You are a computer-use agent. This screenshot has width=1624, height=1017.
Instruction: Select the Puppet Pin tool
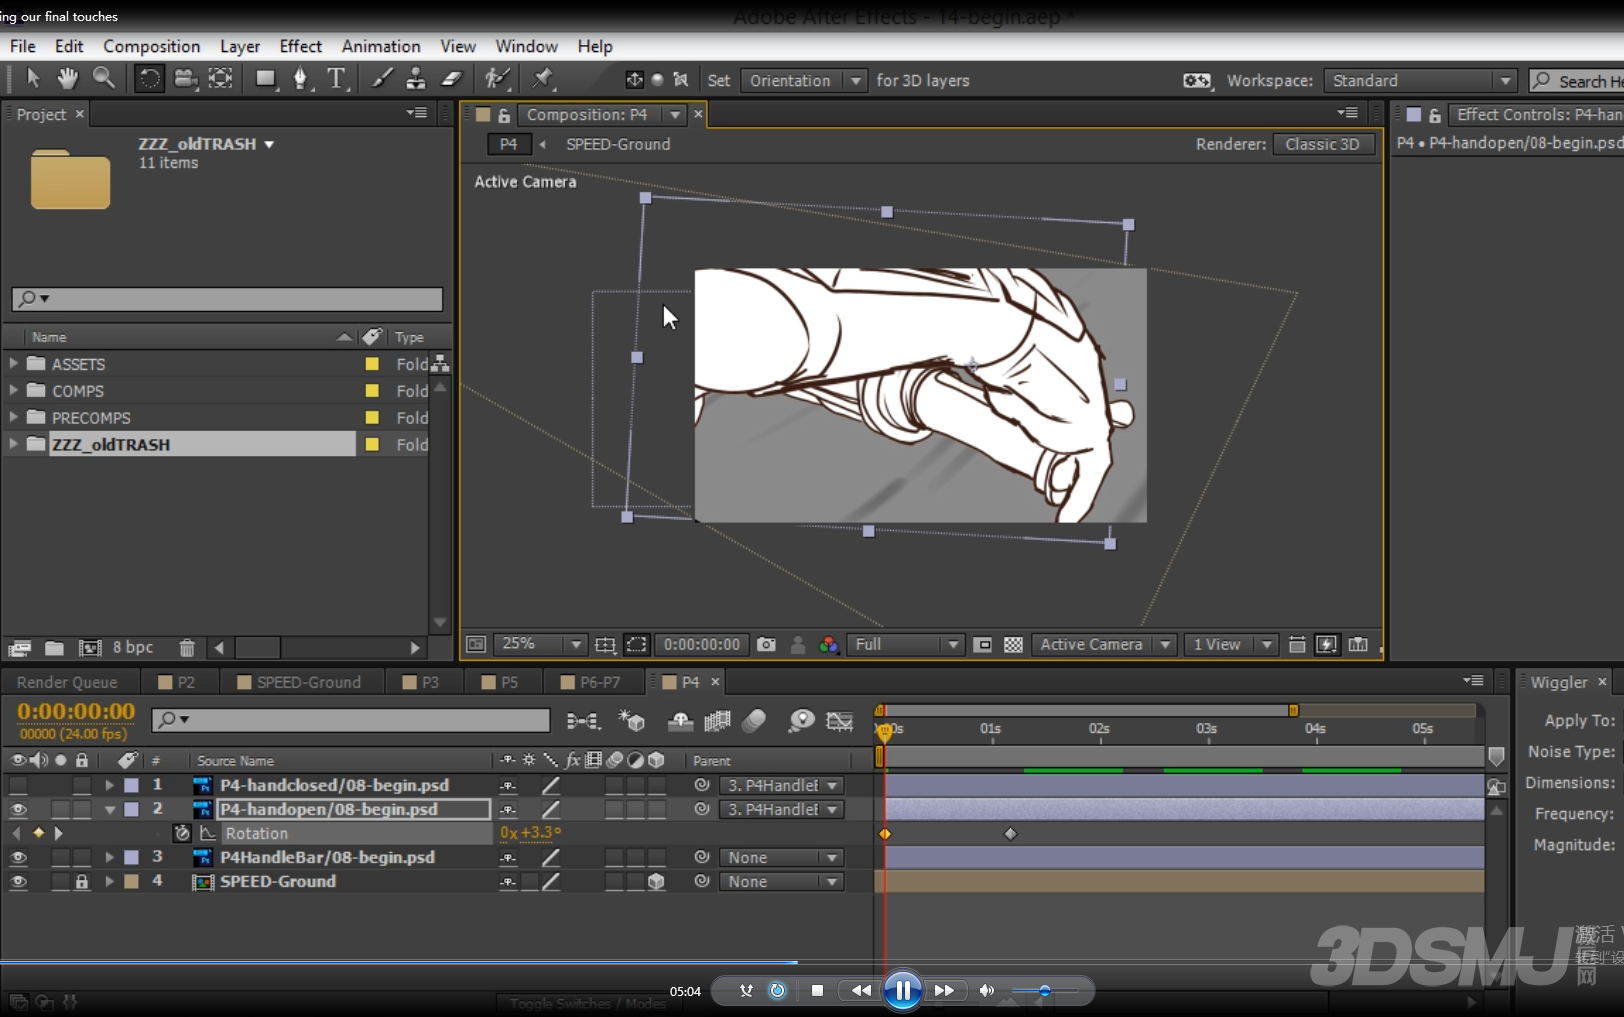pyautogui.click(x=543, y=78)
